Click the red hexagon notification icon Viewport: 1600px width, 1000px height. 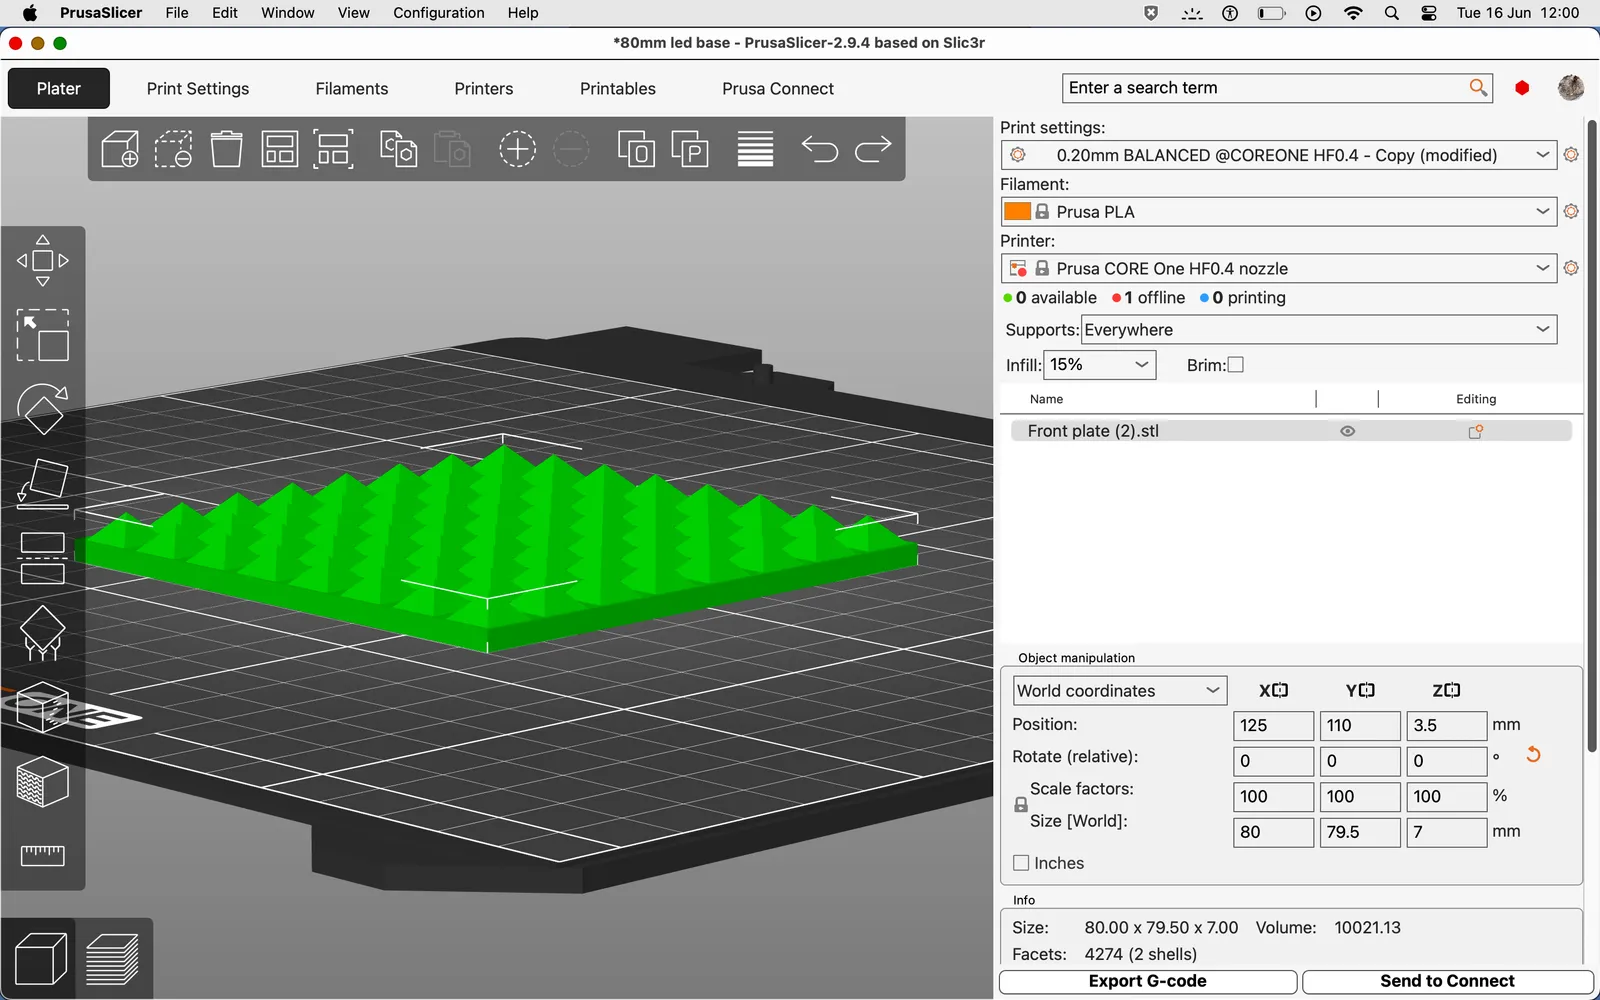[1522, 88]
